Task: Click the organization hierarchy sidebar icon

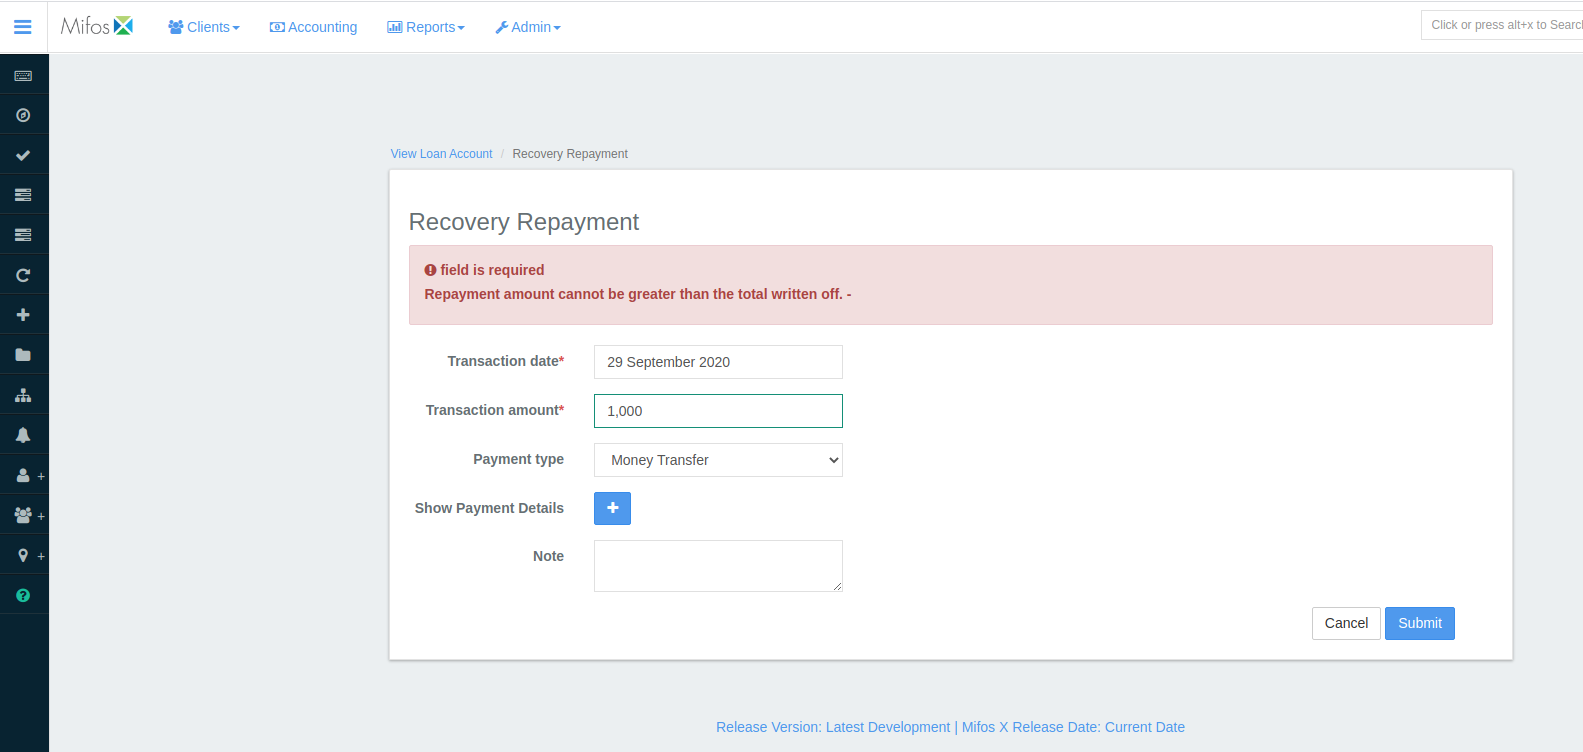Action: point(23,395)
